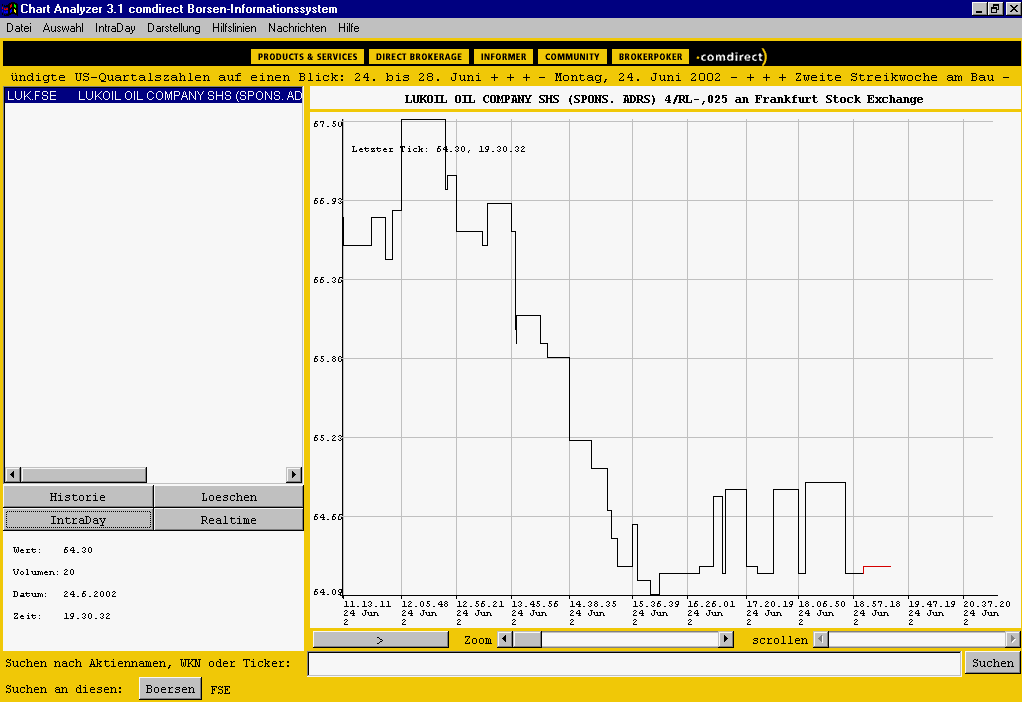1022x702 pixels.
Task: Open the Datei menu
Action: (x=19, y=28)
